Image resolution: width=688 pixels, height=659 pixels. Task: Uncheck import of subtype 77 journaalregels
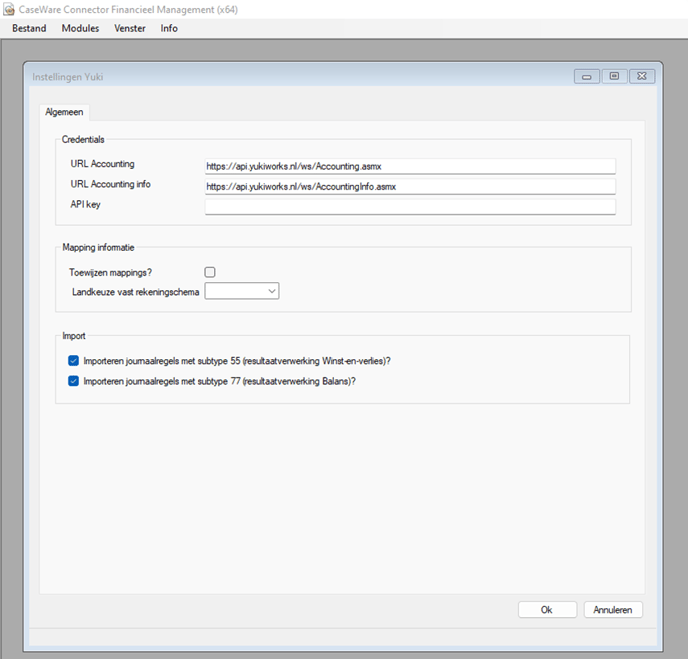[73, 381]
